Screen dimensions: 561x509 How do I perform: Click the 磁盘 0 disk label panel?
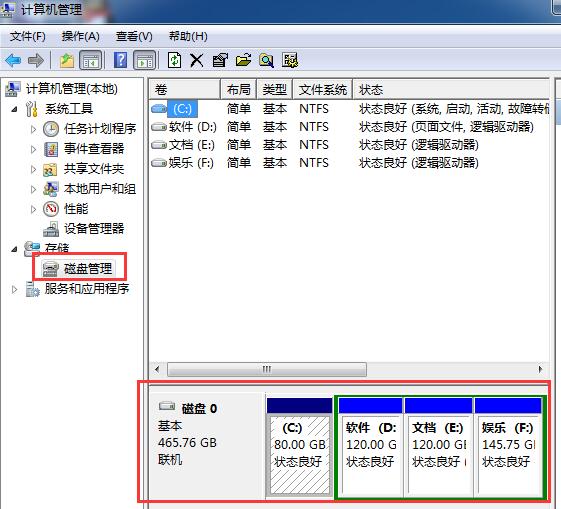tap(208, 445)
